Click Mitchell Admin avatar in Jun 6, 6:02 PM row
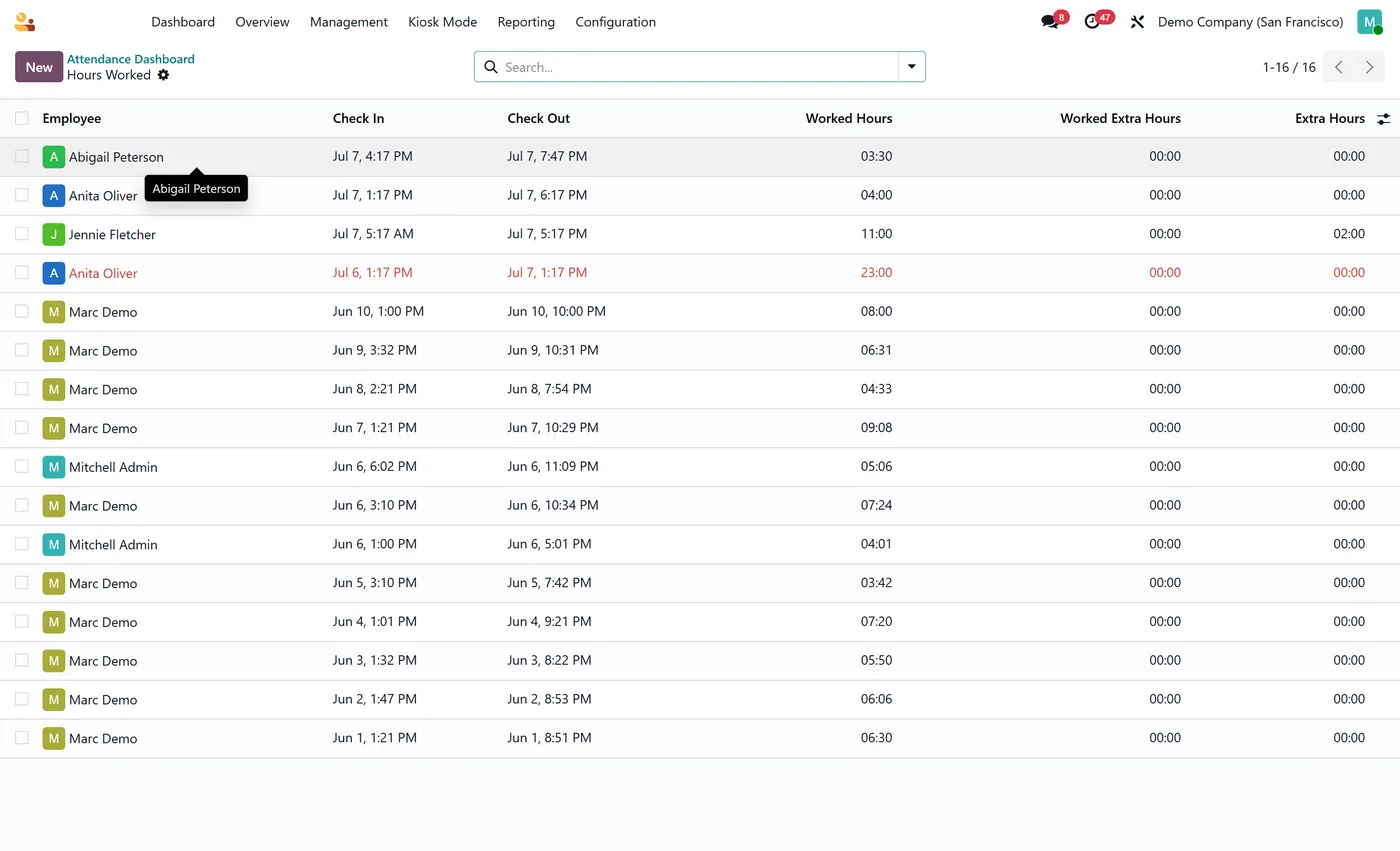Screen dimensions: 1400x851 pyautogui.click(x=53, y=467)
